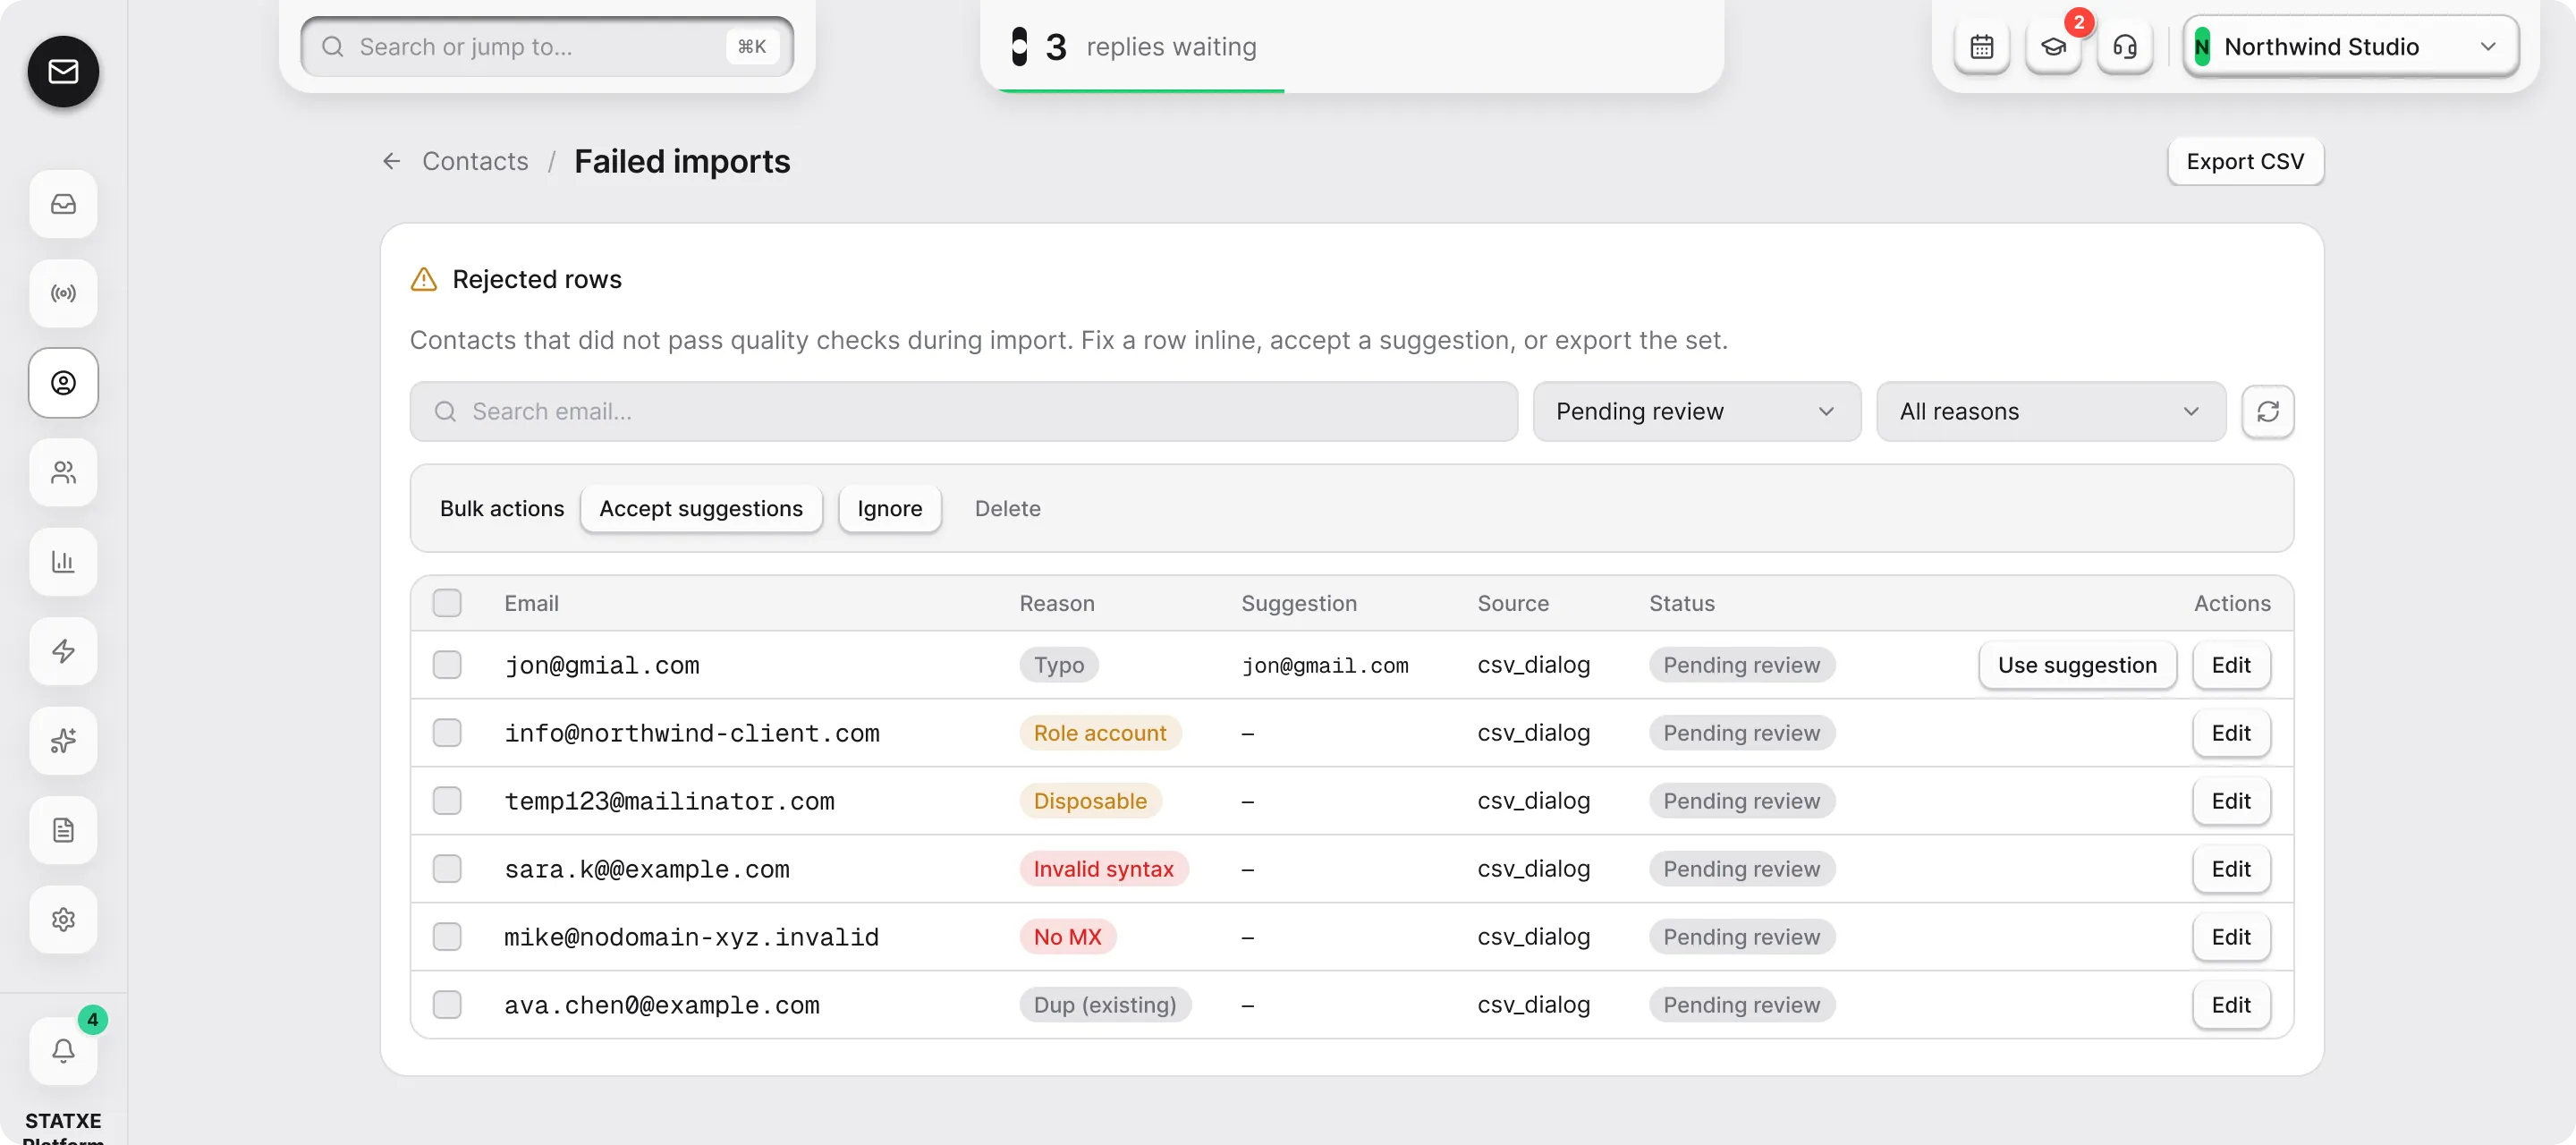
Task: Toggle the select-all checkbox in table header
Action: click(447, 603)
